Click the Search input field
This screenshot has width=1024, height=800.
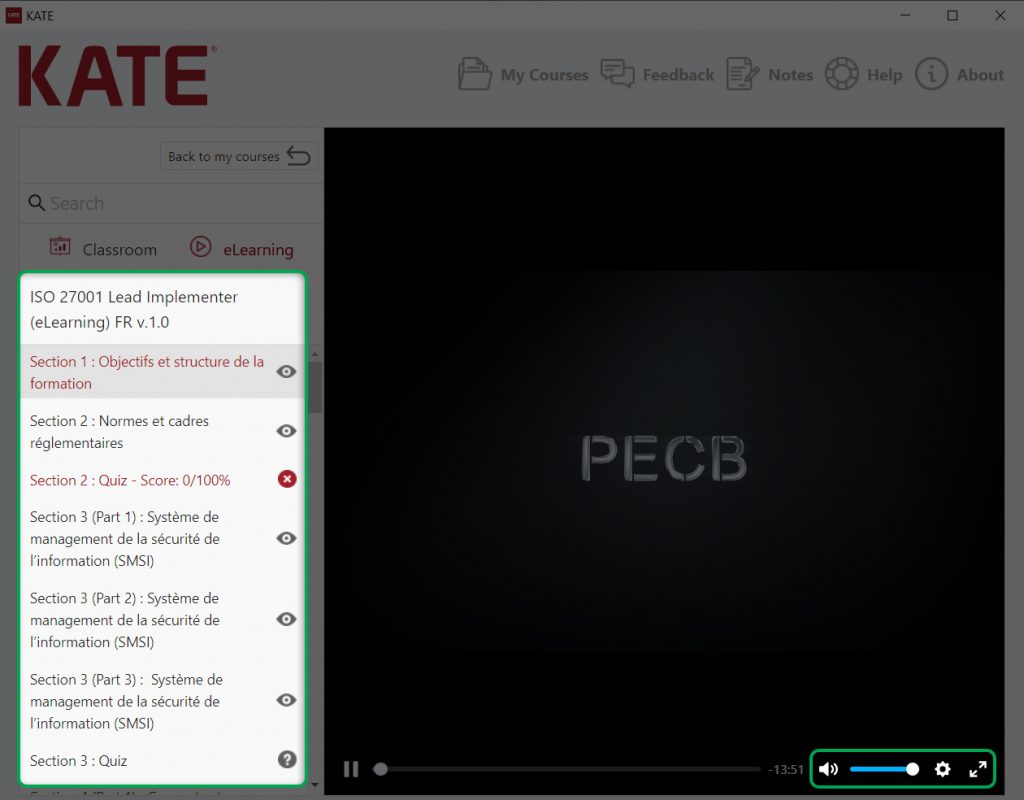(x=172, y=203)
